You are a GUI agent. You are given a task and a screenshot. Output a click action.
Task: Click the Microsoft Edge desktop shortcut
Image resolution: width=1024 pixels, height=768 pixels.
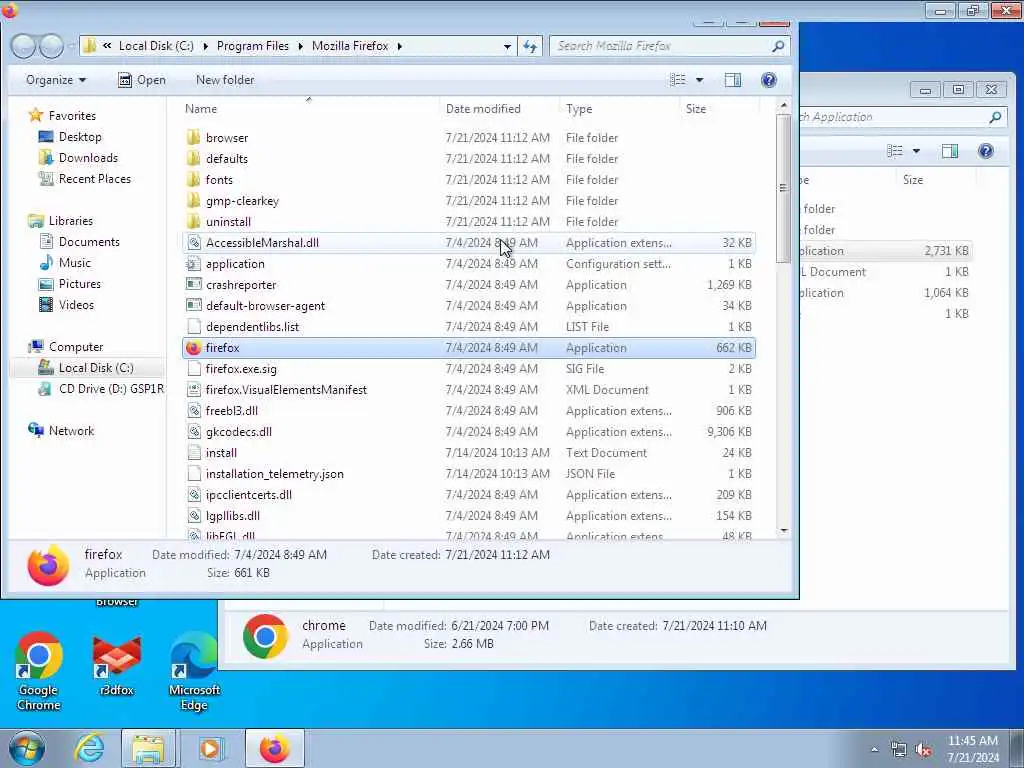194,671
